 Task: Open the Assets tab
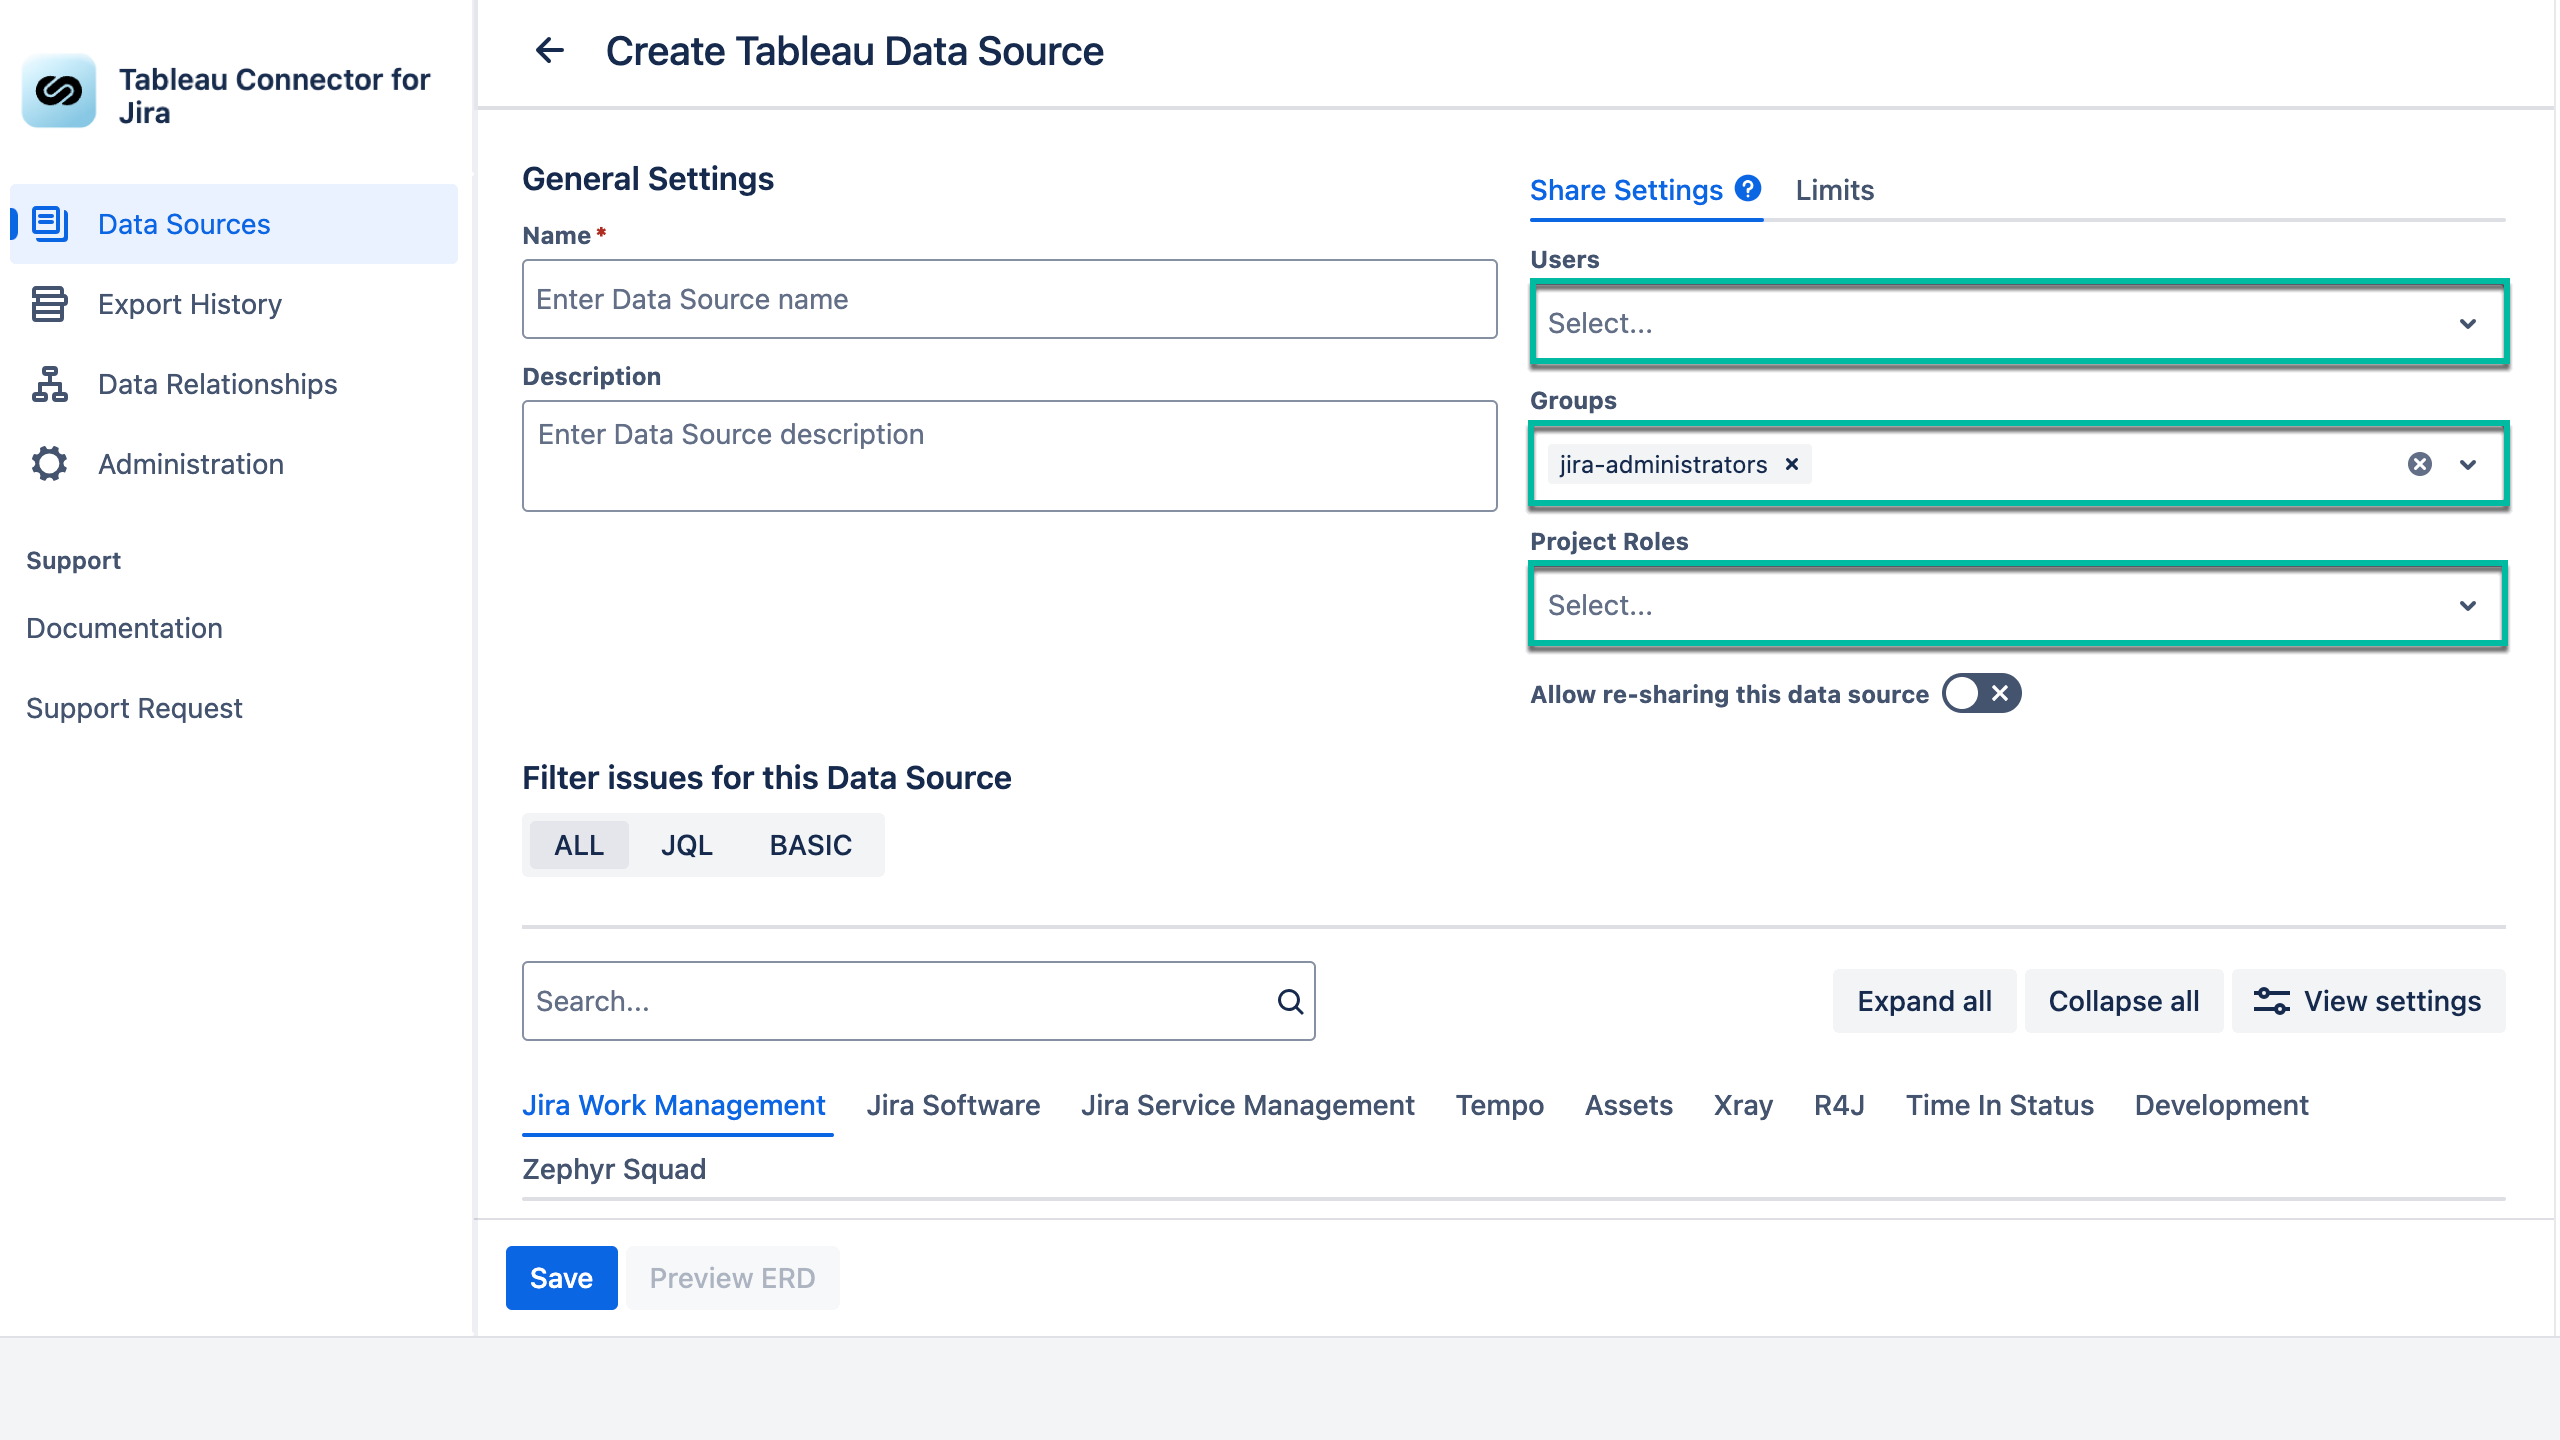(x=1628, y=1105)
